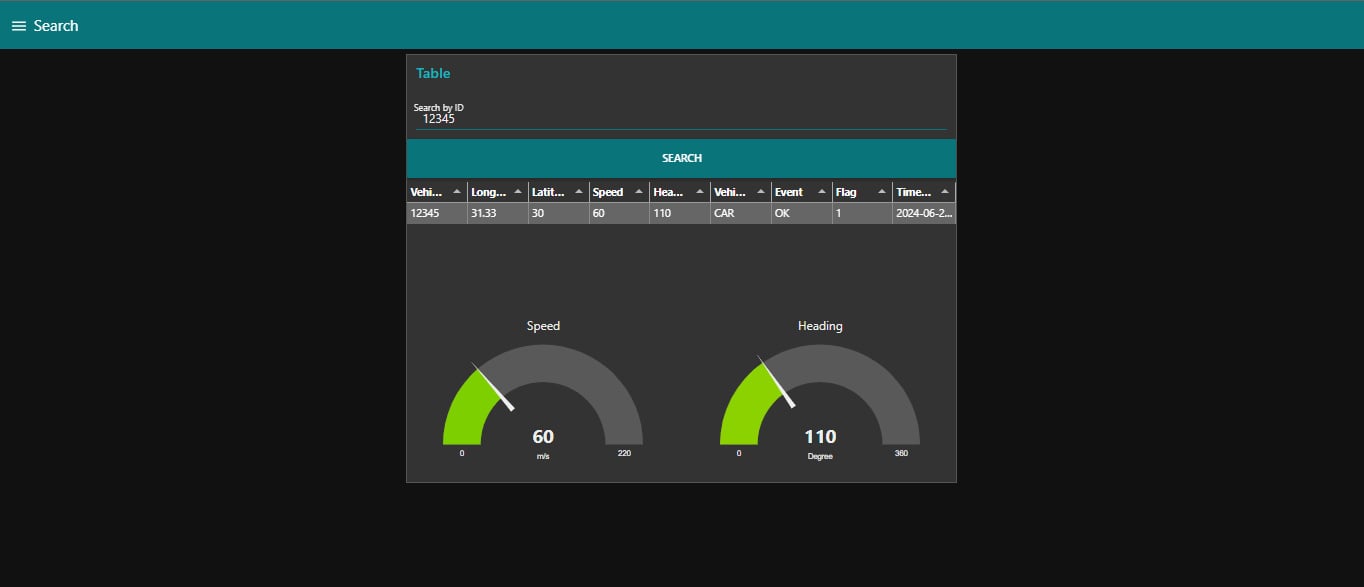Select the OK event cell

tap(802, 213)
